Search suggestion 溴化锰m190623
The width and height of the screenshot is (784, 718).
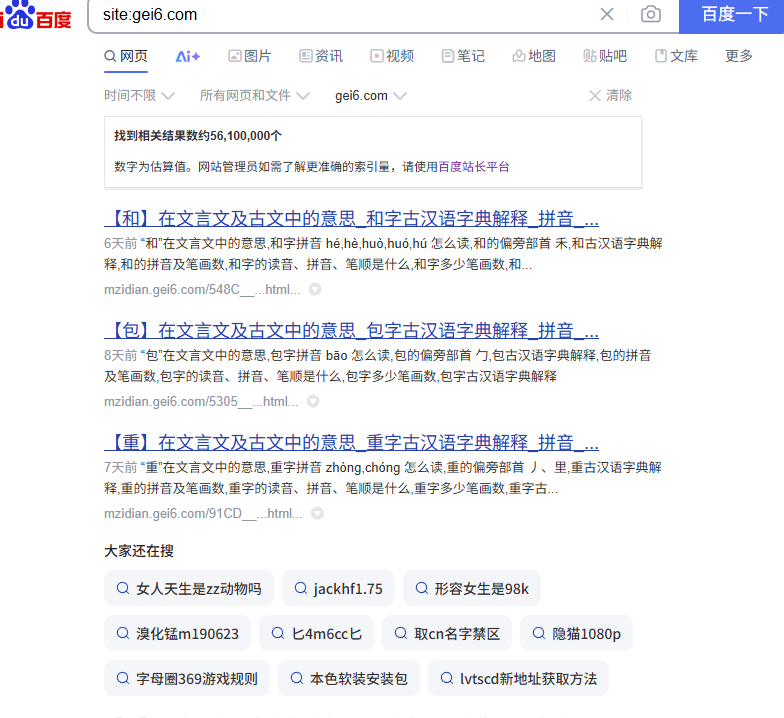point(178,634)
